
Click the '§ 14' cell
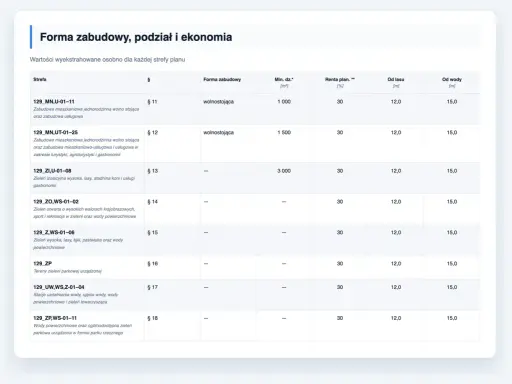152,202
